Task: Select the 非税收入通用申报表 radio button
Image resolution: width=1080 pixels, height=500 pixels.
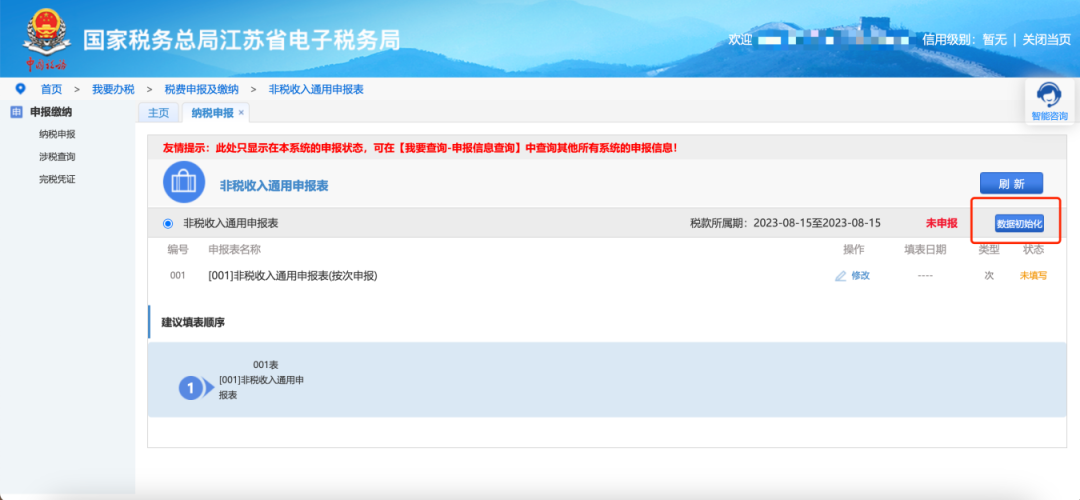Action: pos(168,224)
